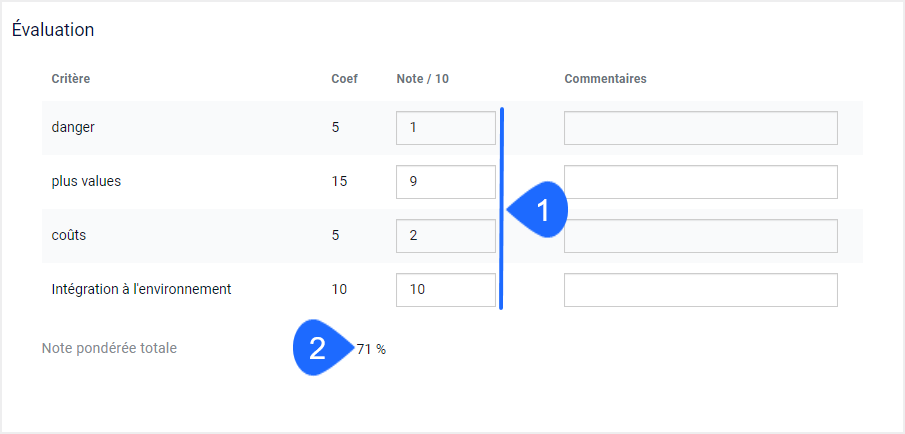This screenshot has height=434, width=905.
Task: Click the note field for danger
Action: [x=446, y=128]
